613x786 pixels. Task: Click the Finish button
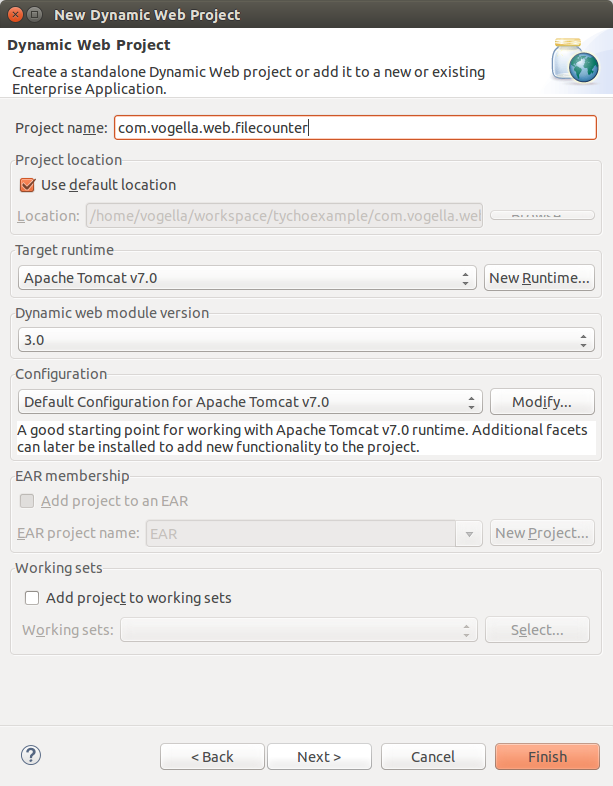547,757
